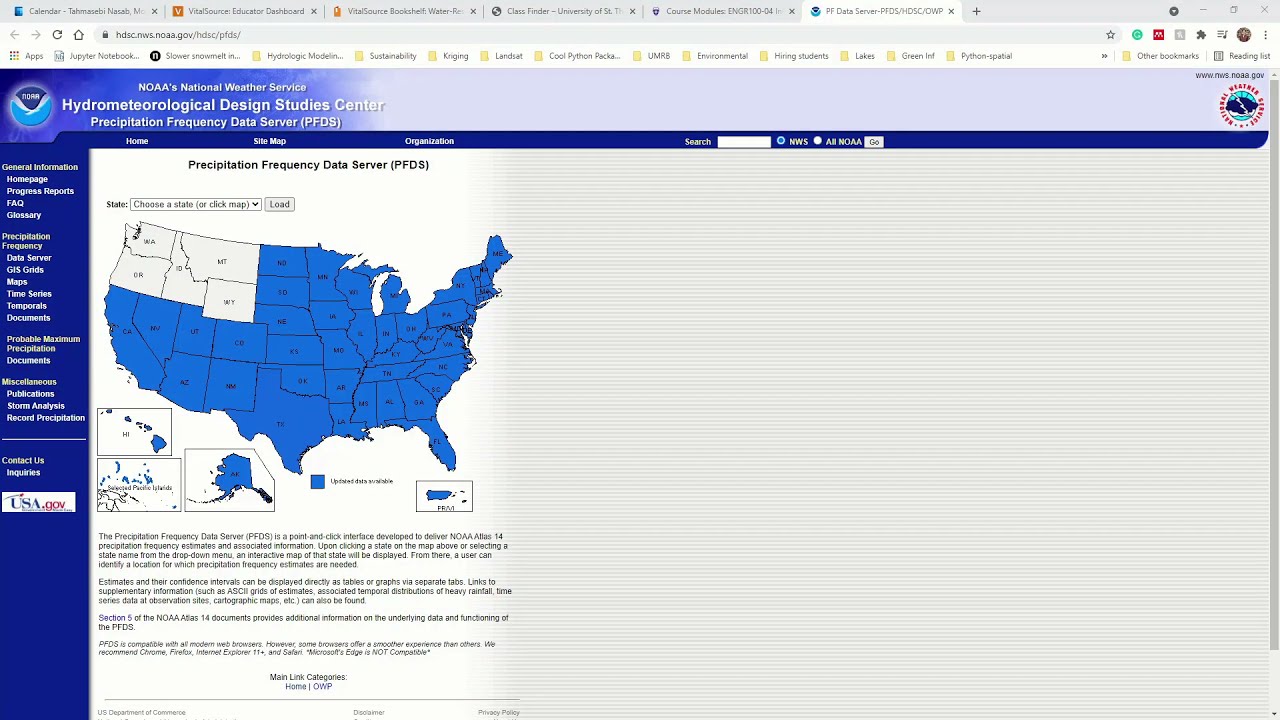1280x720 pixels.
Task: Open the State selection dropdown
Action: click(x=195, y=204)
